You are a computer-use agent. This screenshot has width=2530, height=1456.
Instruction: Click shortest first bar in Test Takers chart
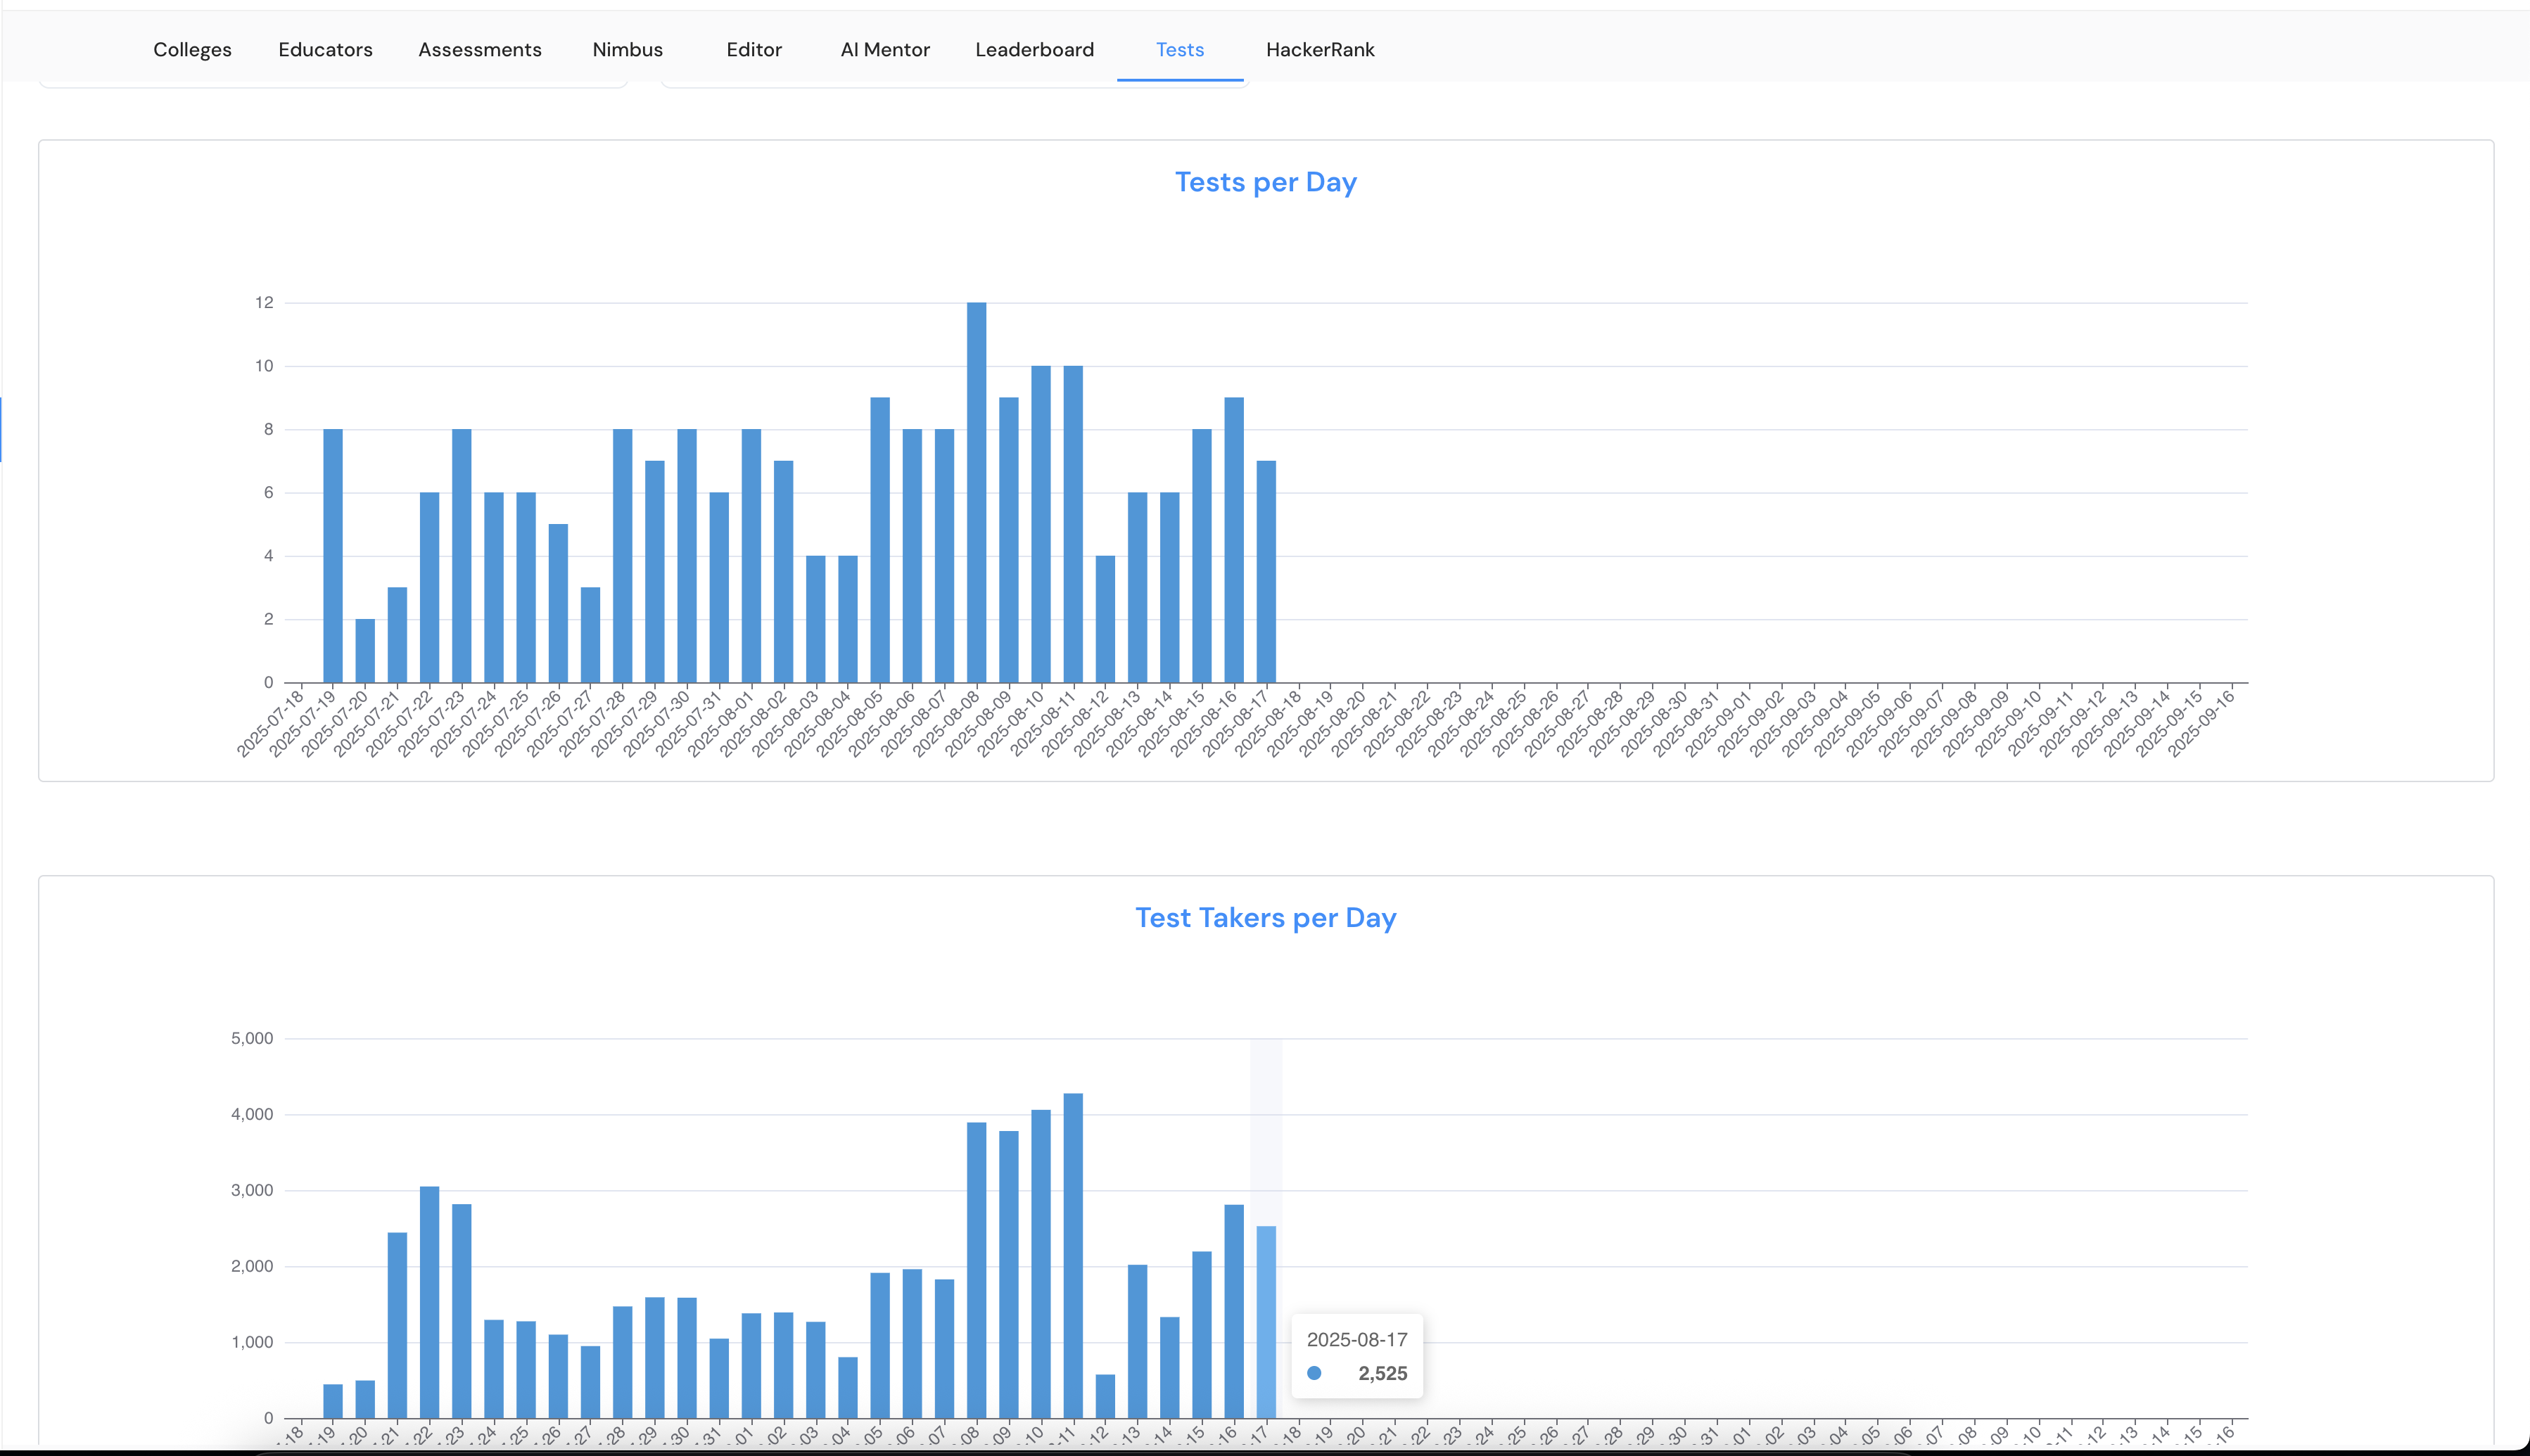[333, 1402]
